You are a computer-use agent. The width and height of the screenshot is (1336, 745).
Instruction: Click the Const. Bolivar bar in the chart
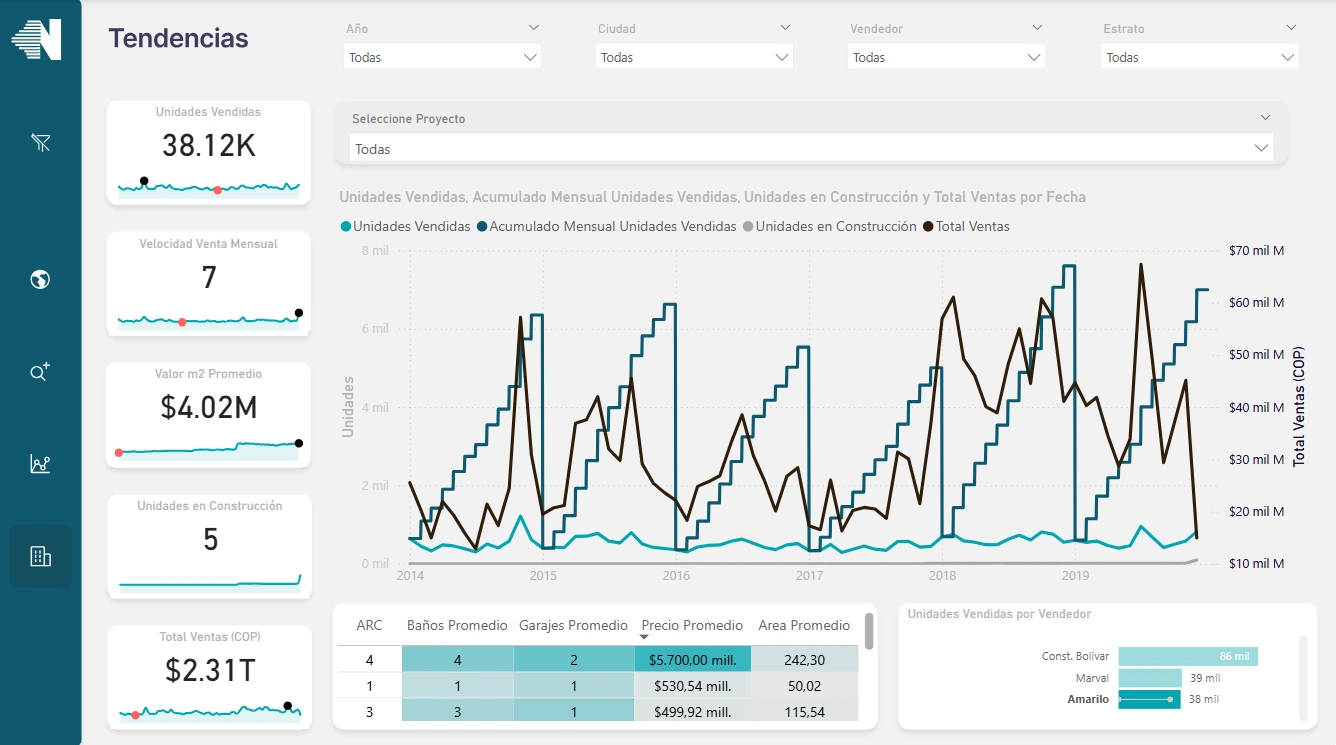tap(1187, 657)
